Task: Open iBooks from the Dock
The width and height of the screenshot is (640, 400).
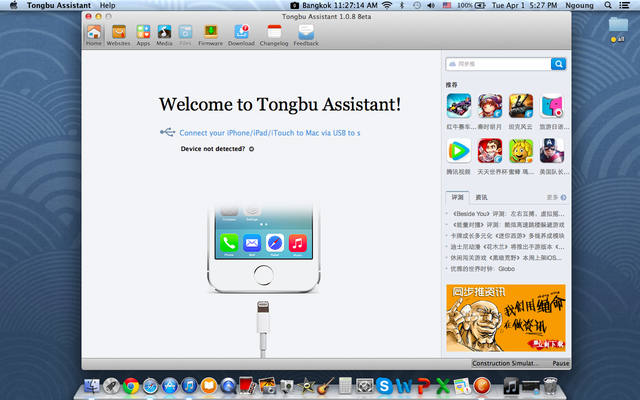Action: (209, 386)
